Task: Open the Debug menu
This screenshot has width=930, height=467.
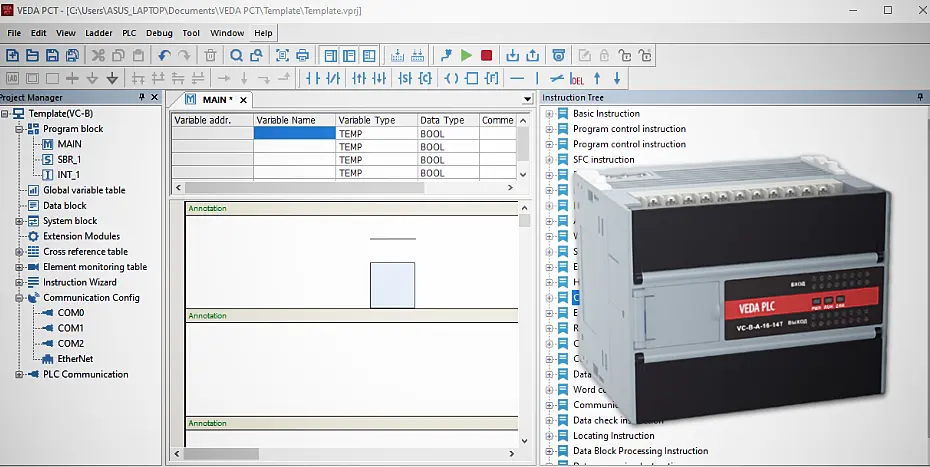Action: point(160,33)
